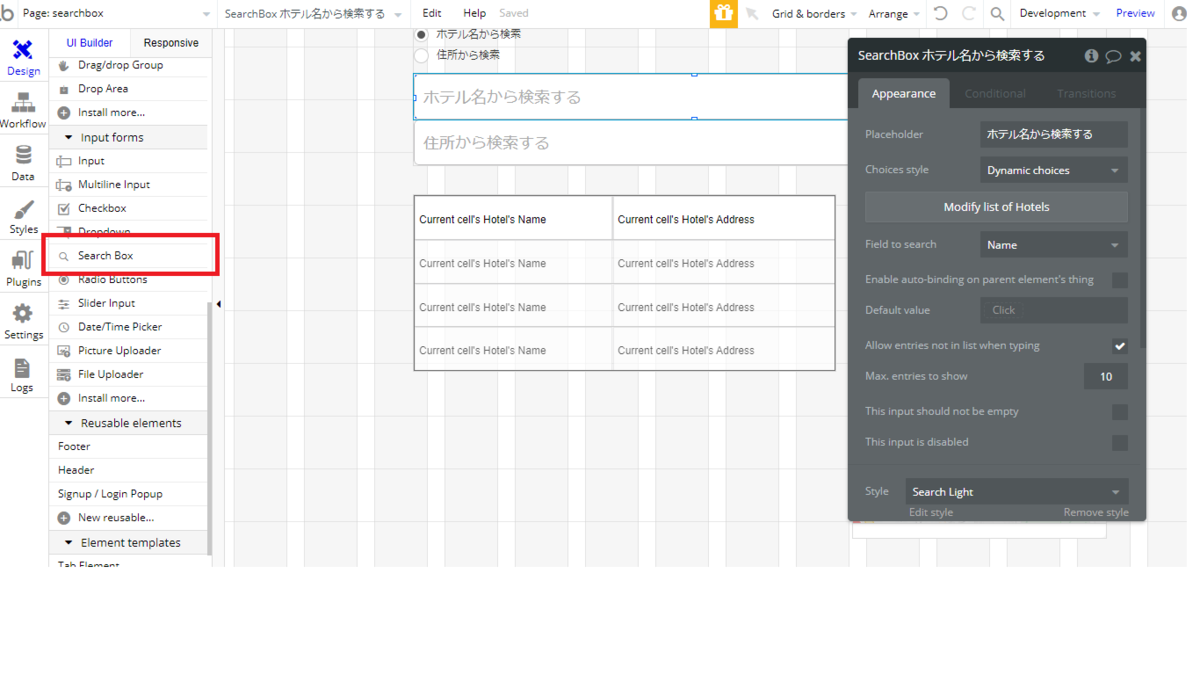Screen dimensions: 1200x675
Task: Click the gift box icon in the top bar
Action: point(723,13)
